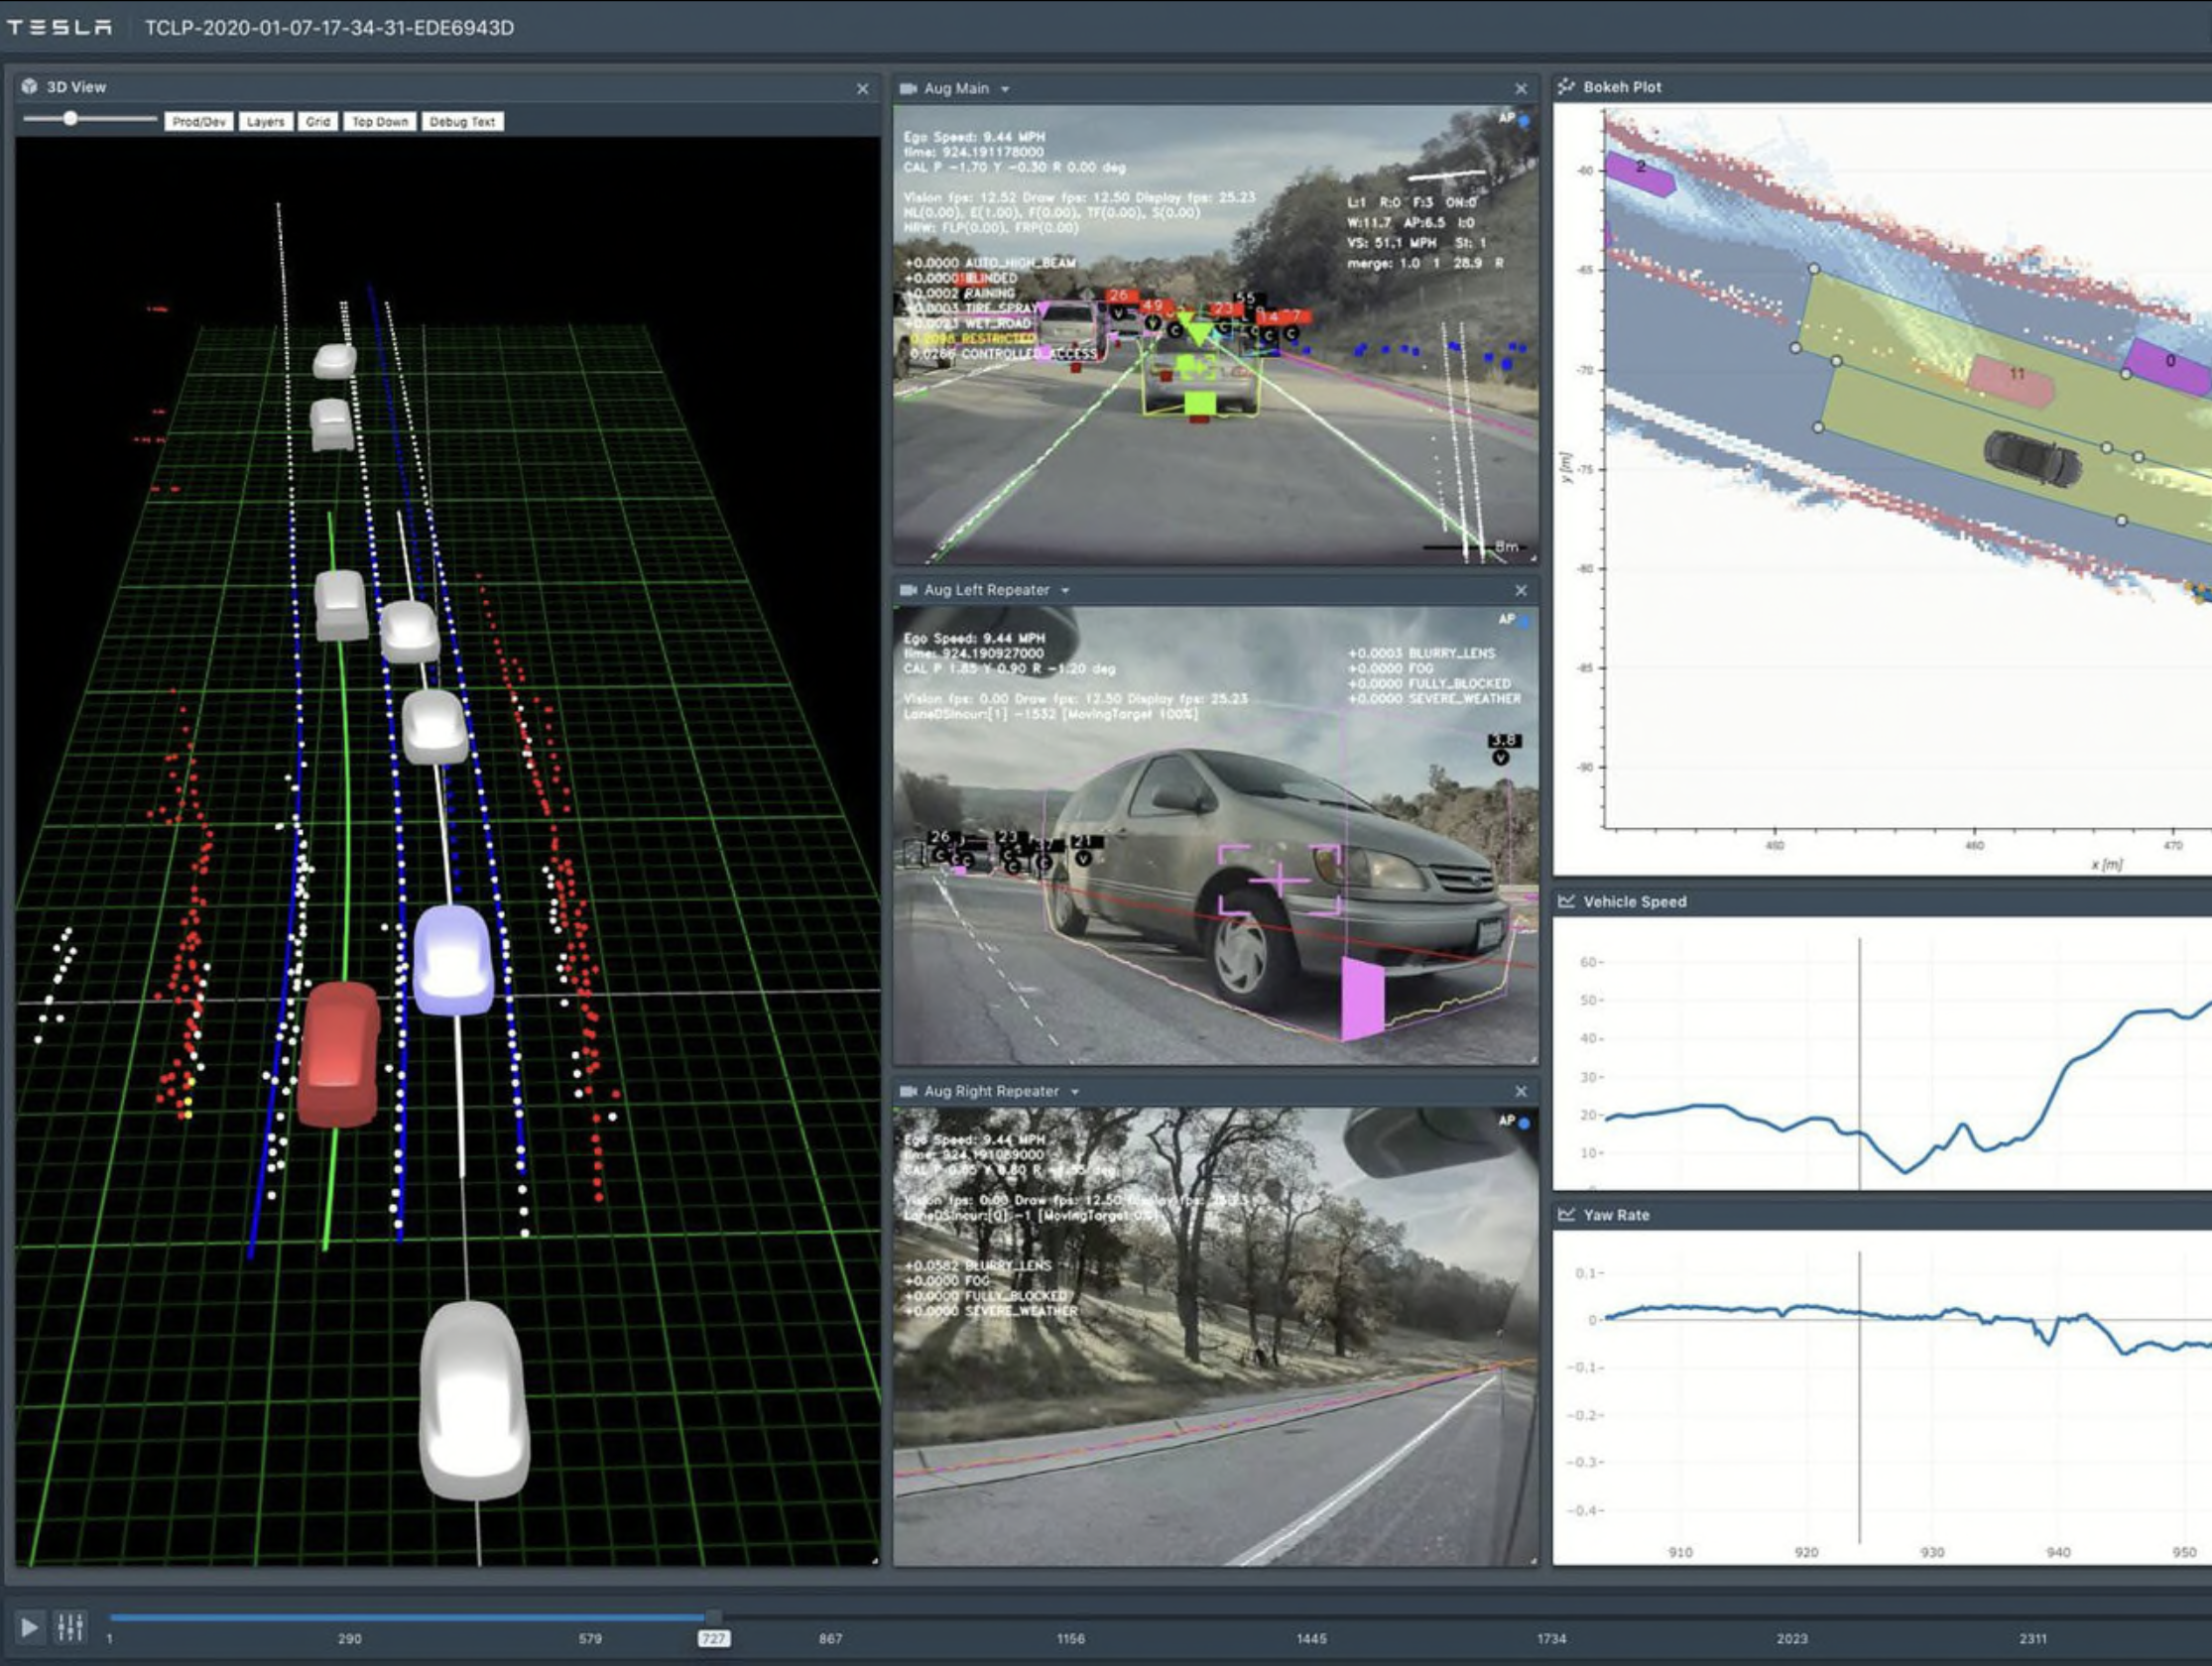Click the Aug Right Repeater camera icon
The width and height of the screenshot is (2212, 1666).
pos(908,1091)
